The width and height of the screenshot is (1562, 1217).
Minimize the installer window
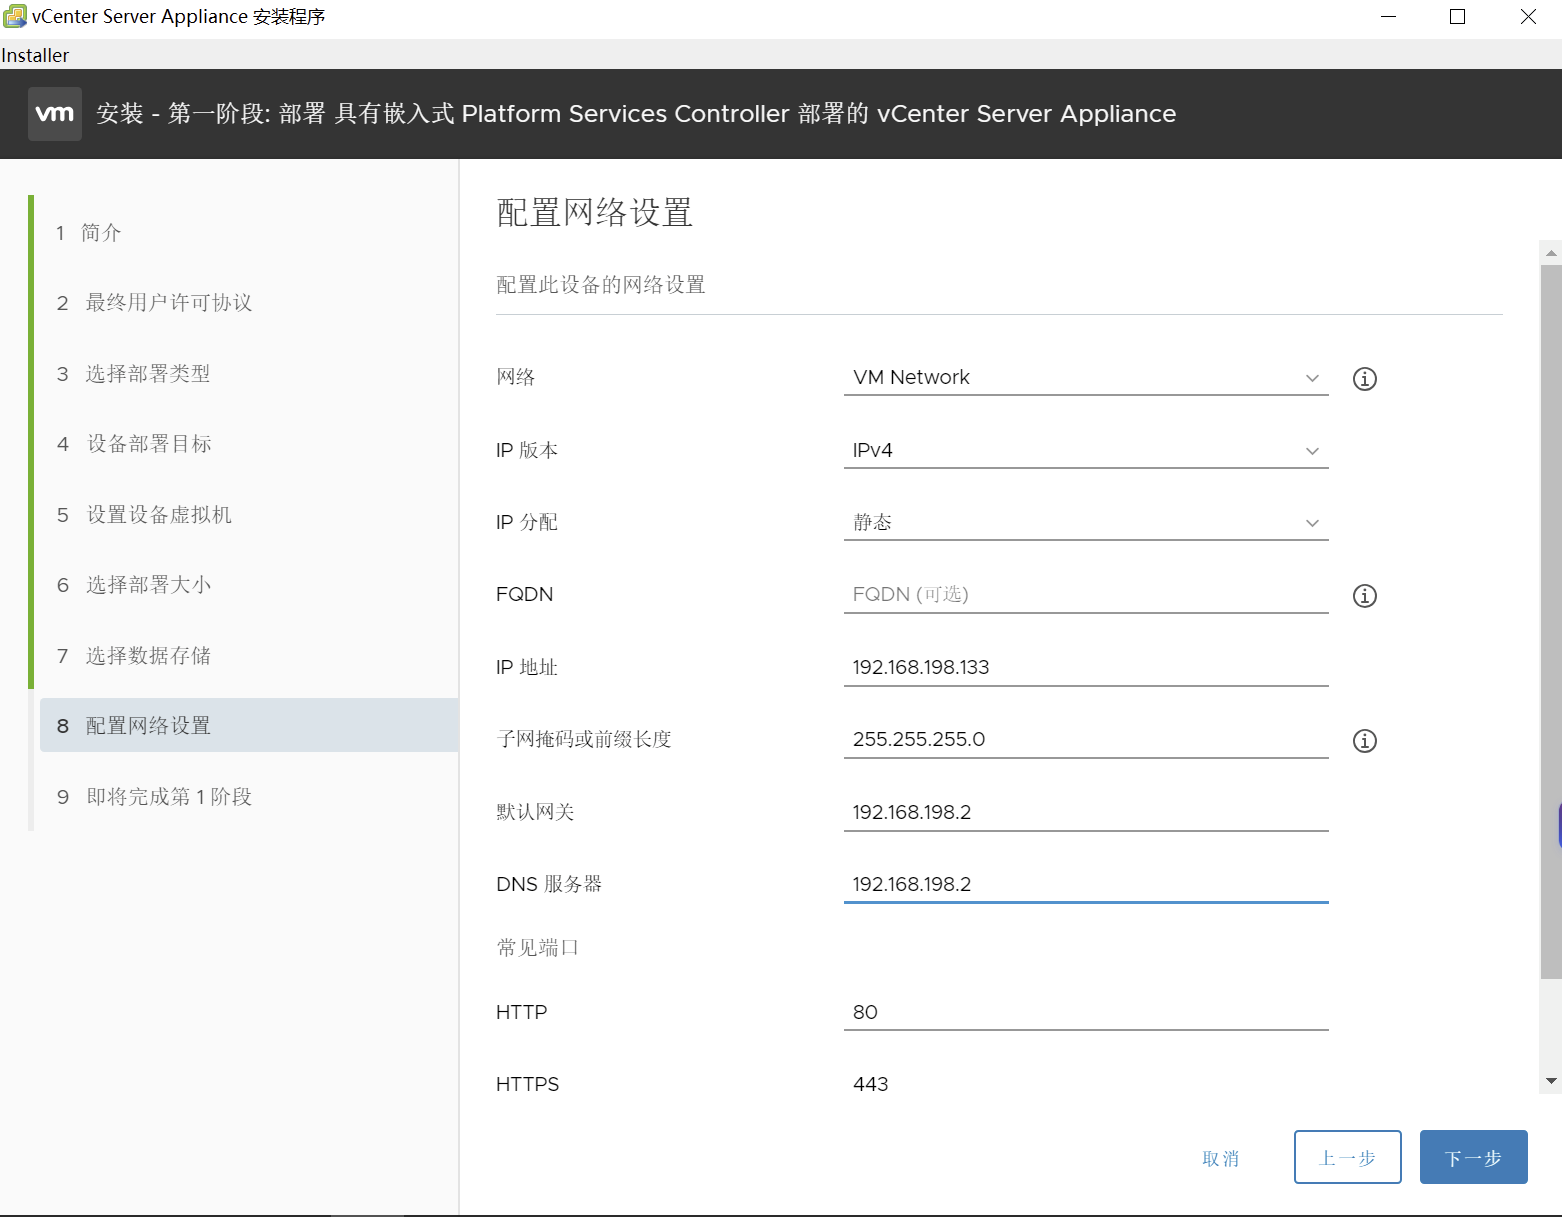pyautogui.click(x=1388, y=17)
